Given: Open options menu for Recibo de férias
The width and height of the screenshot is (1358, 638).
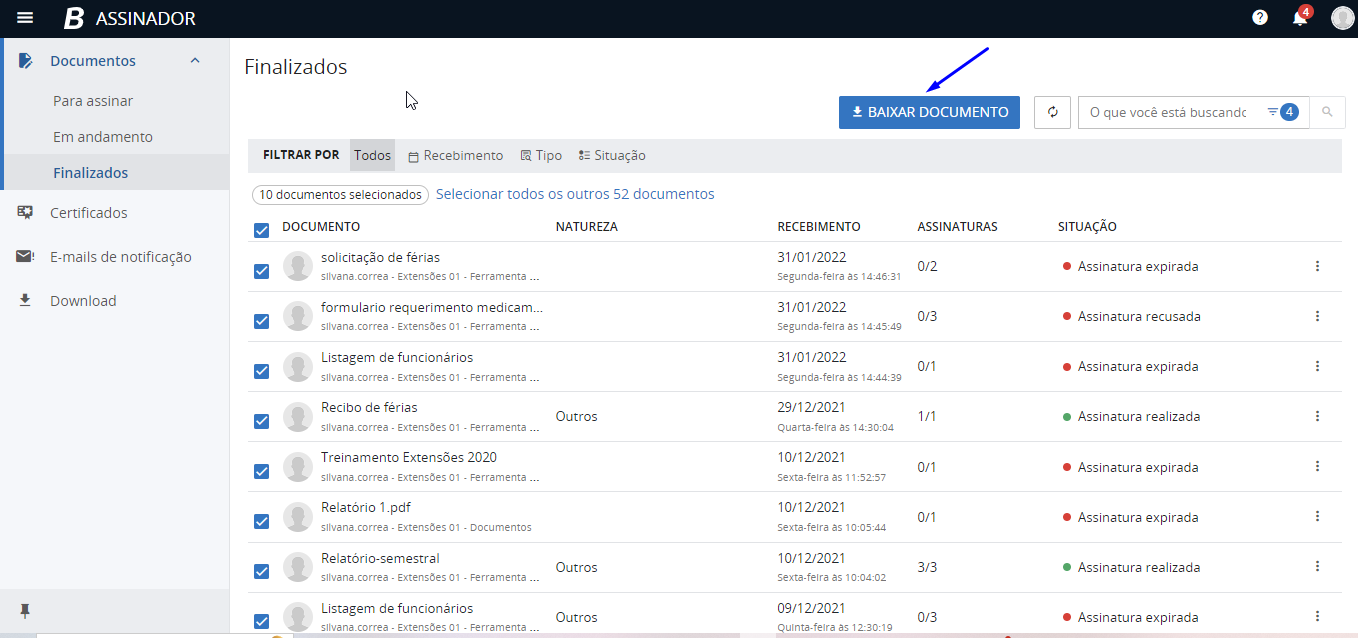Looking at the screenshot, I should pyautogui.click(x=1317, y=416).
